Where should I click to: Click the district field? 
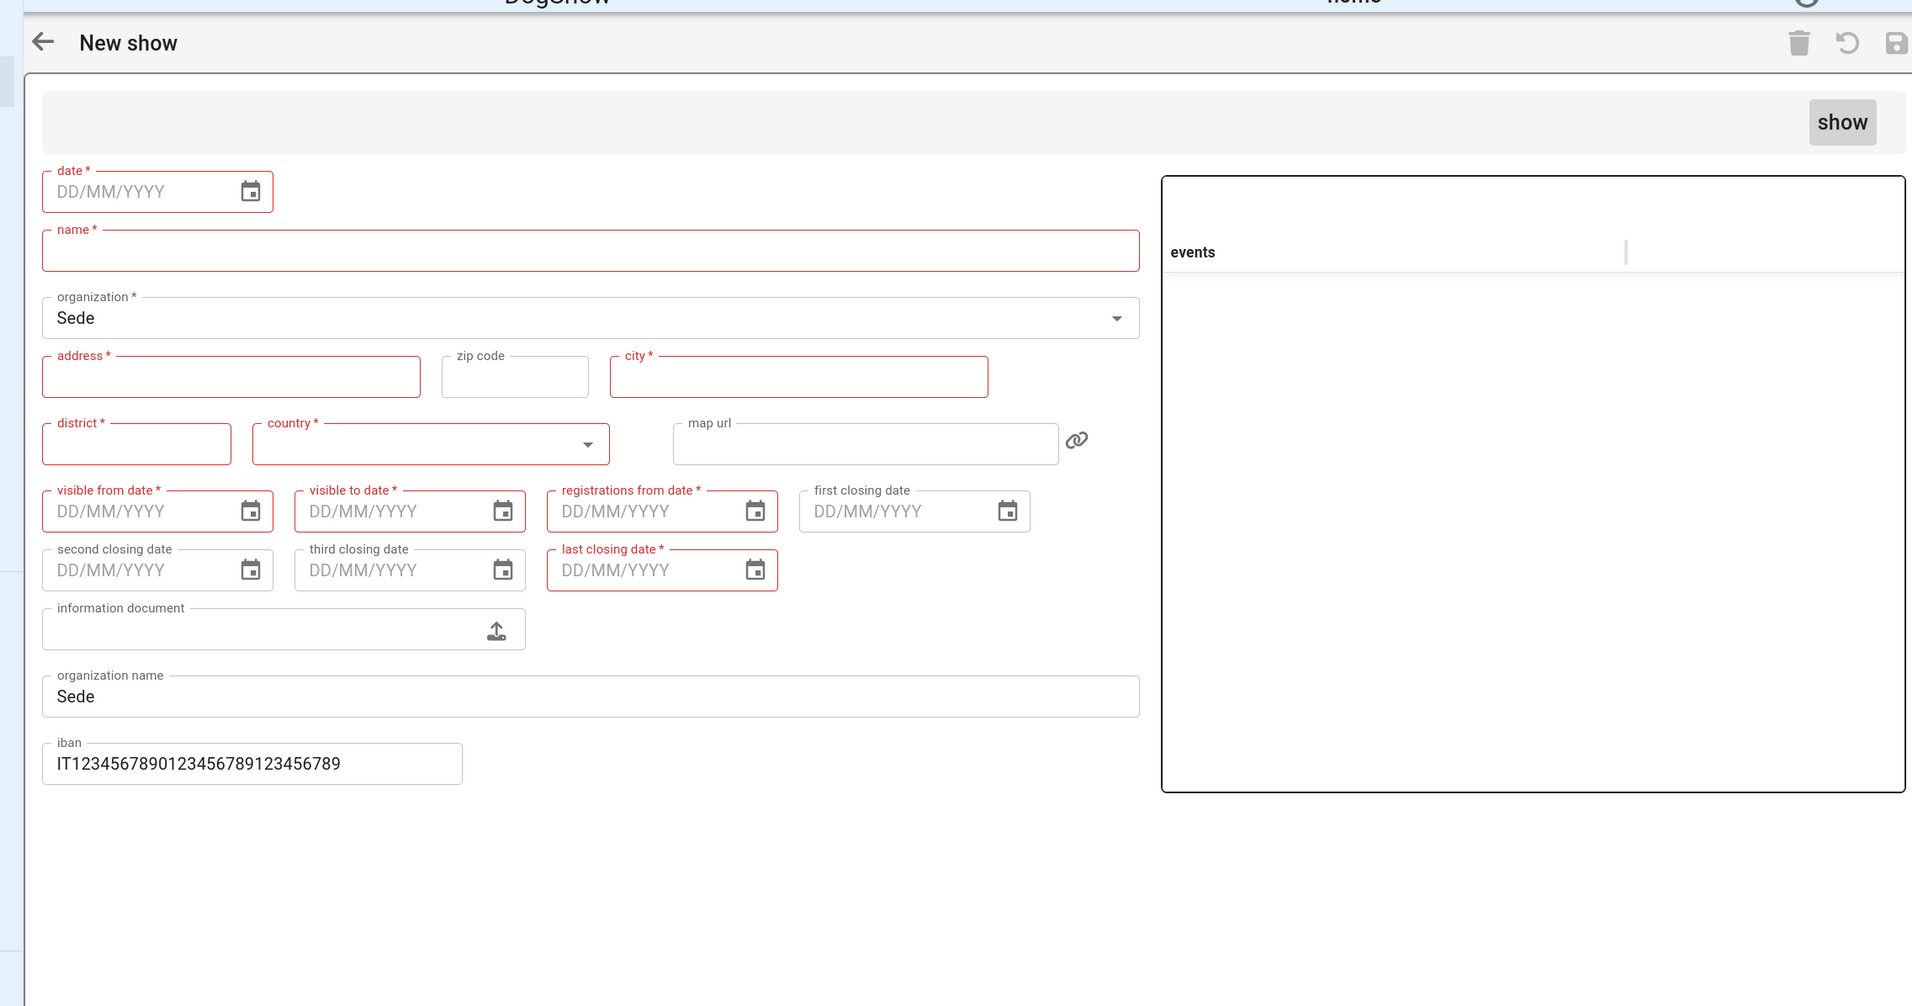137,444
